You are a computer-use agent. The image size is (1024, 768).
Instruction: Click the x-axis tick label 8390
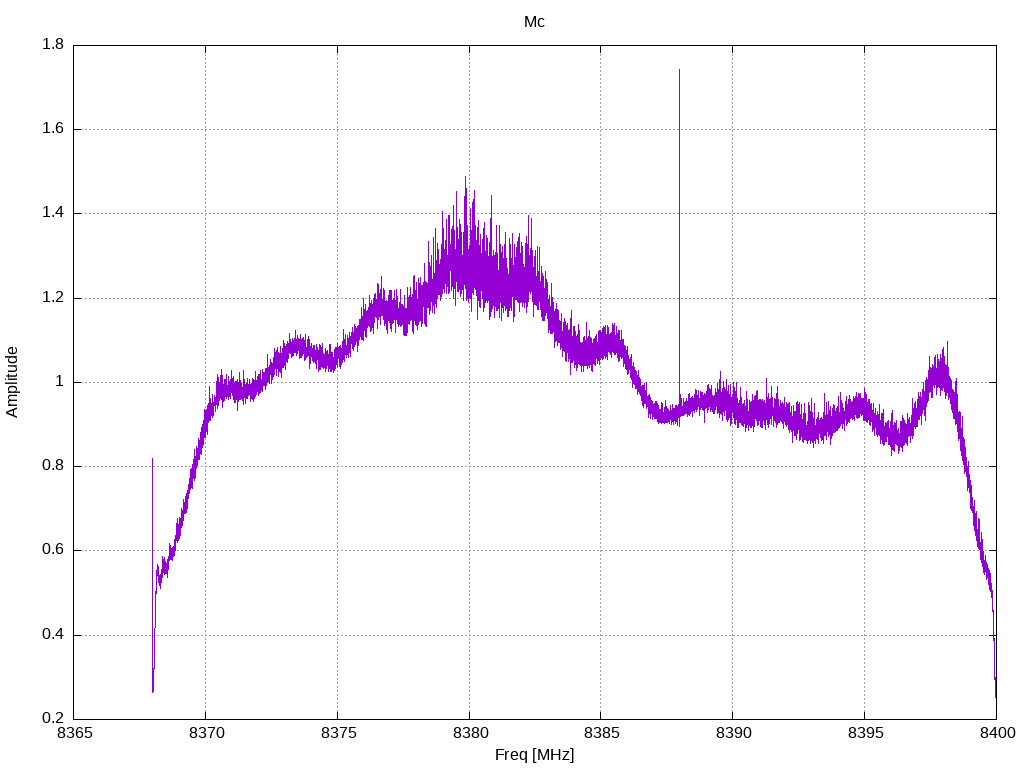(x=733, y=733)
